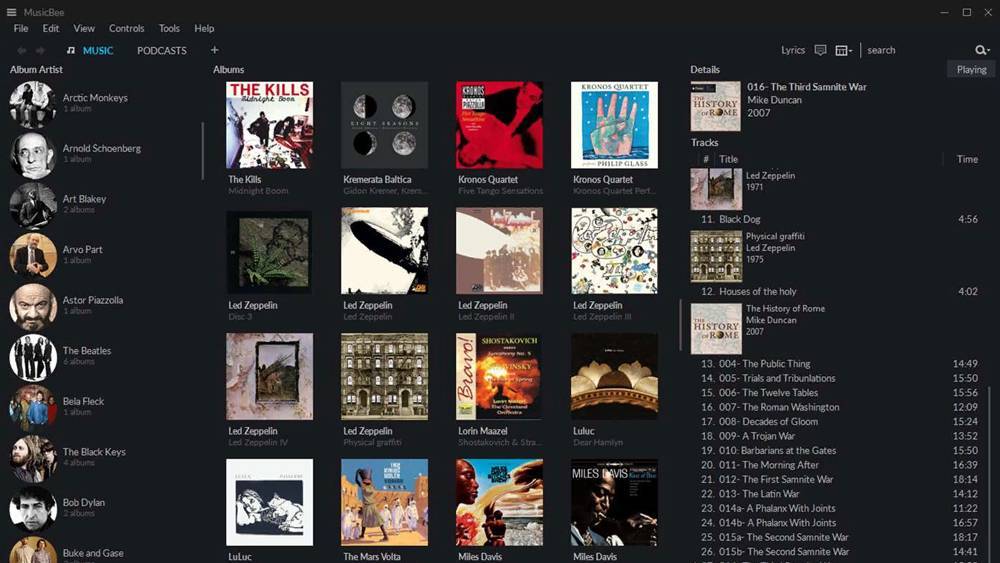
Task: Click the Album Artist panel header
Action: (x=36, y=69)
